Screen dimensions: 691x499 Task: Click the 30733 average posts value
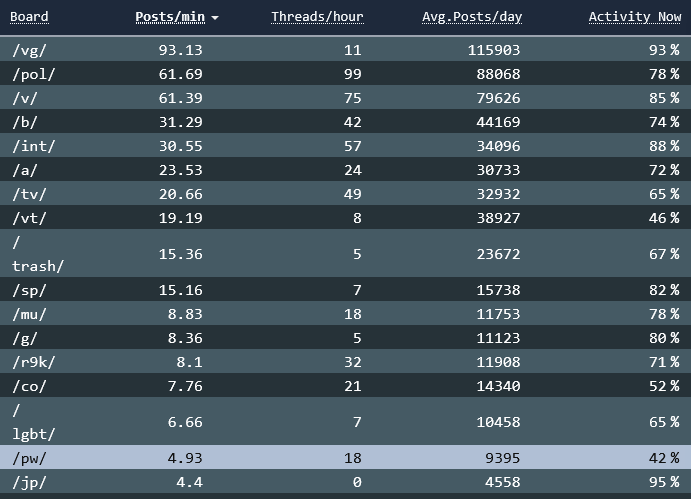[498, 170]
